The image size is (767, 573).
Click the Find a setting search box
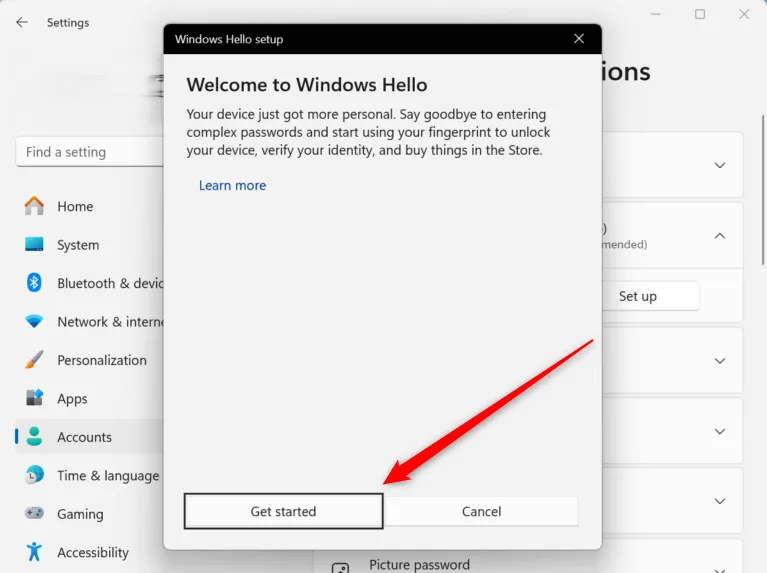click(90, 152)
